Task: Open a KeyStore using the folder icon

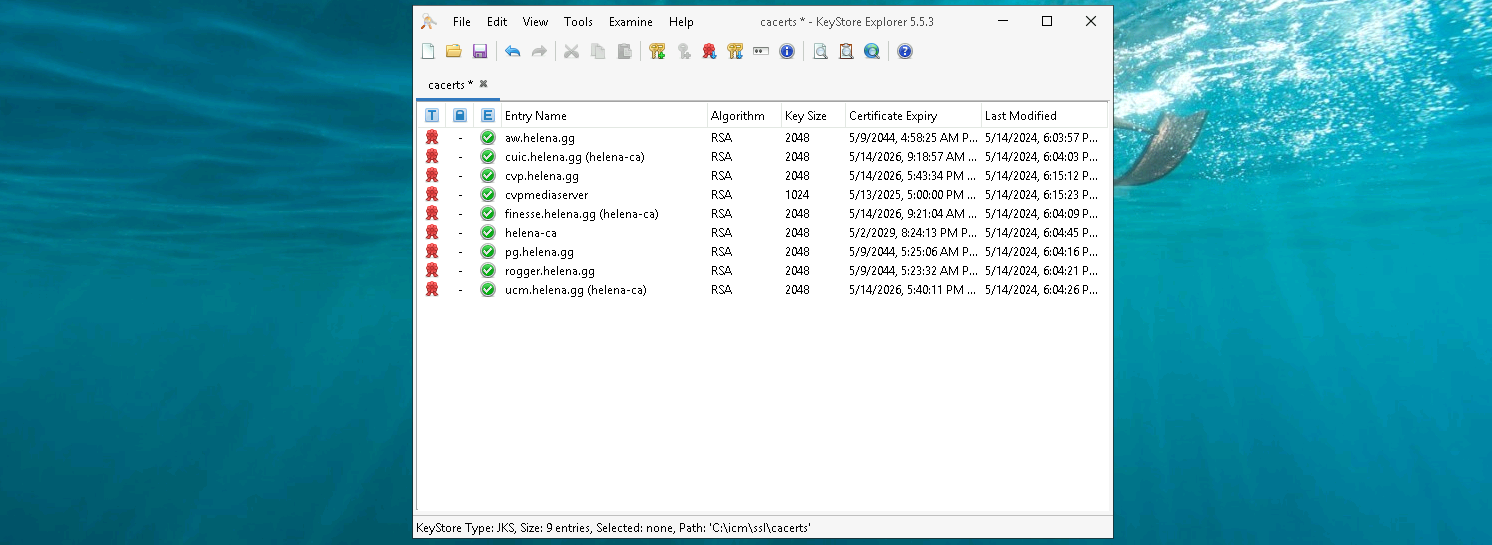Action: click(x=453, y=51)
